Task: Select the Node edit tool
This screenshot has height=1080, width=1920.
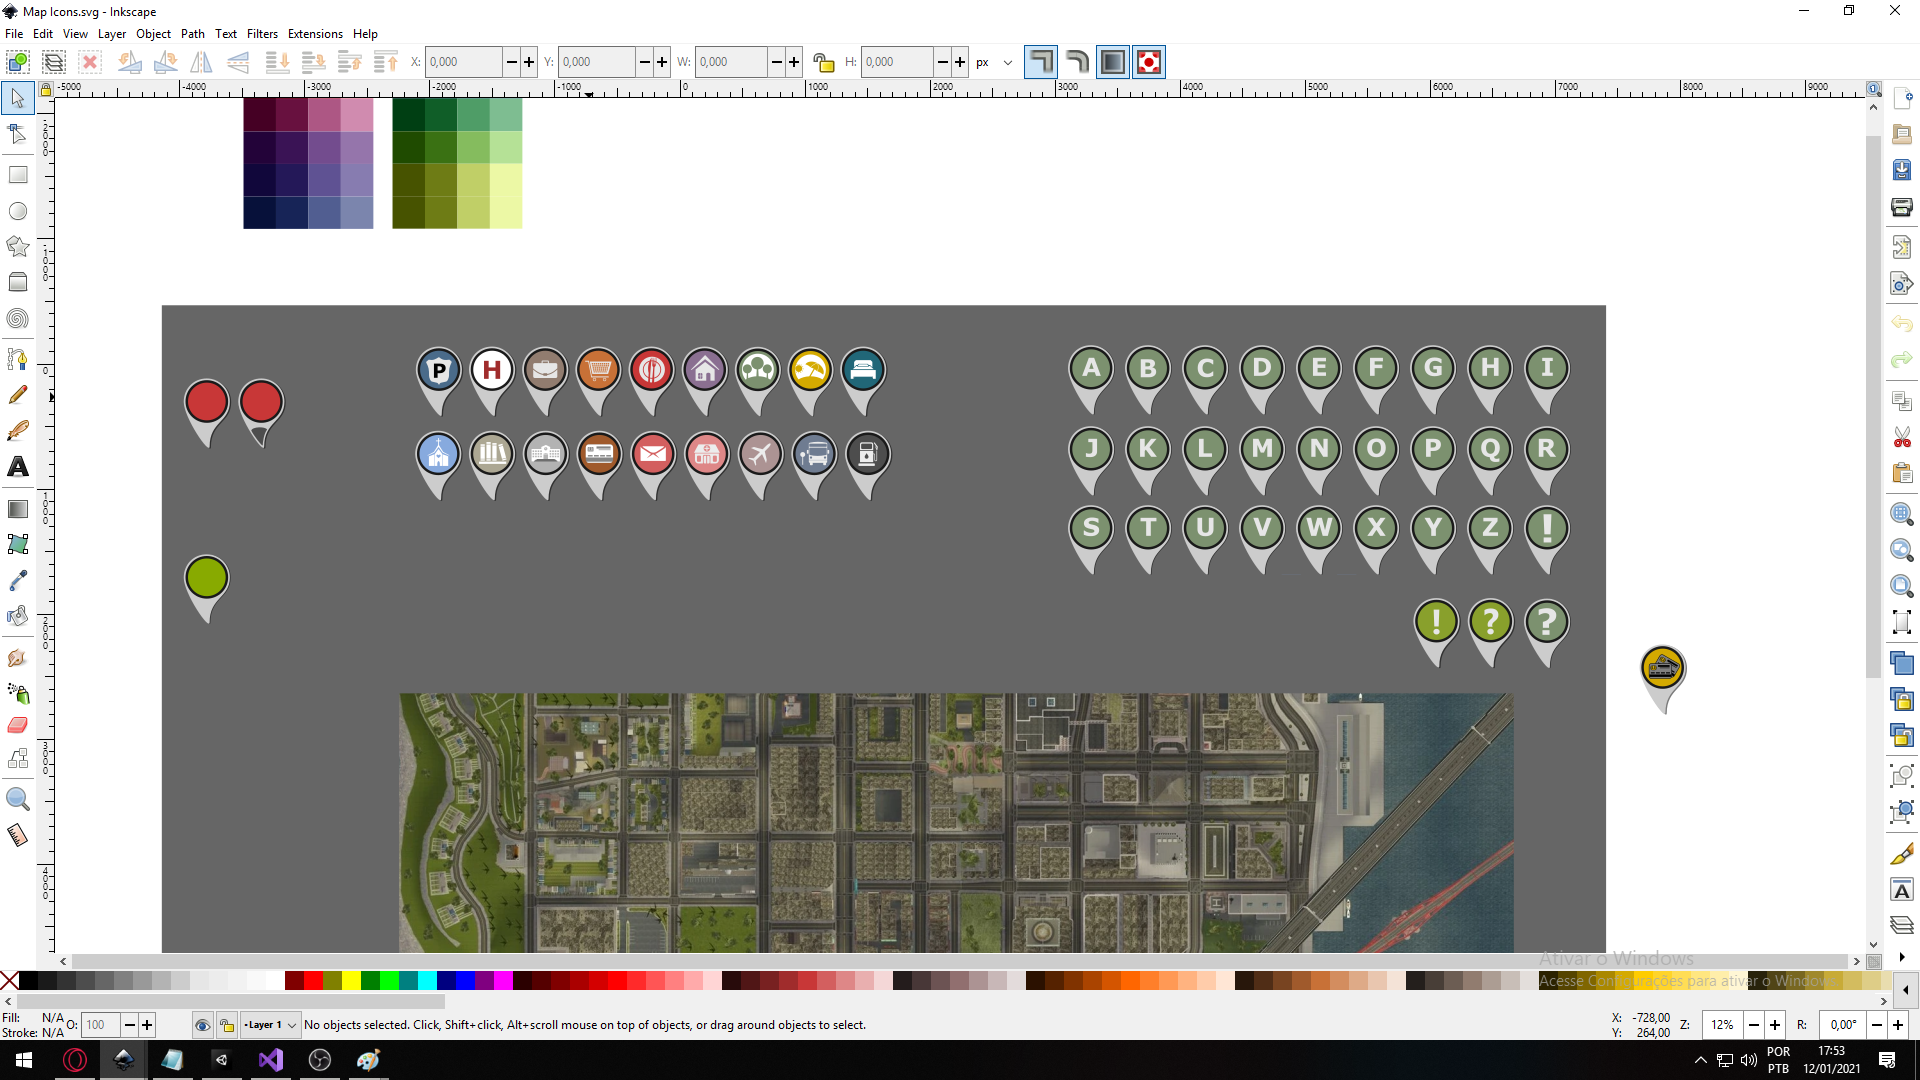Action: click(17, 135)
